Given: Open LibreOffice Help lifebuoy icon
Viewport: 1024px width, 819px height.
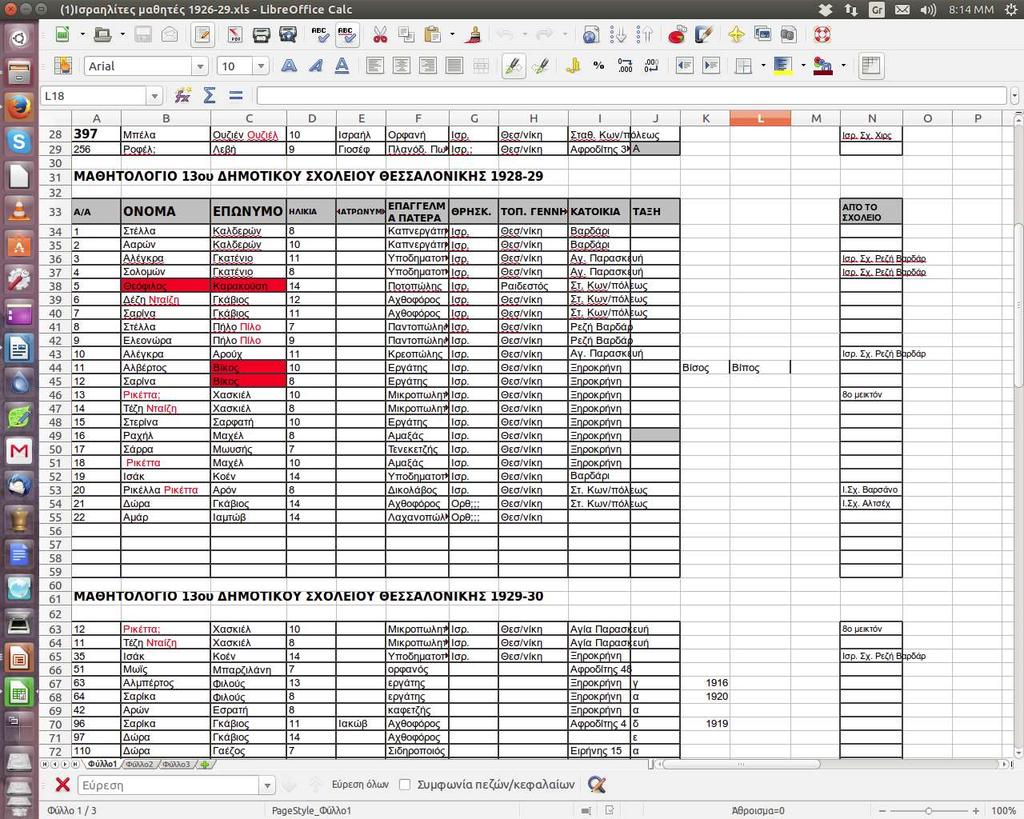Looking at the screenshot, I should (822, 34).
